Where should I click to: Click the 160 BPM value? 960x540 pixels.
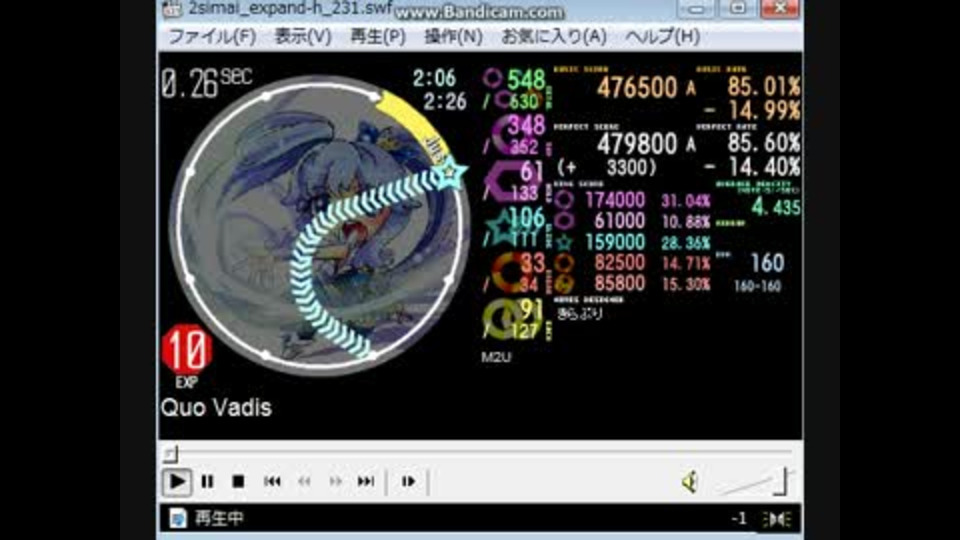(767, 263)
